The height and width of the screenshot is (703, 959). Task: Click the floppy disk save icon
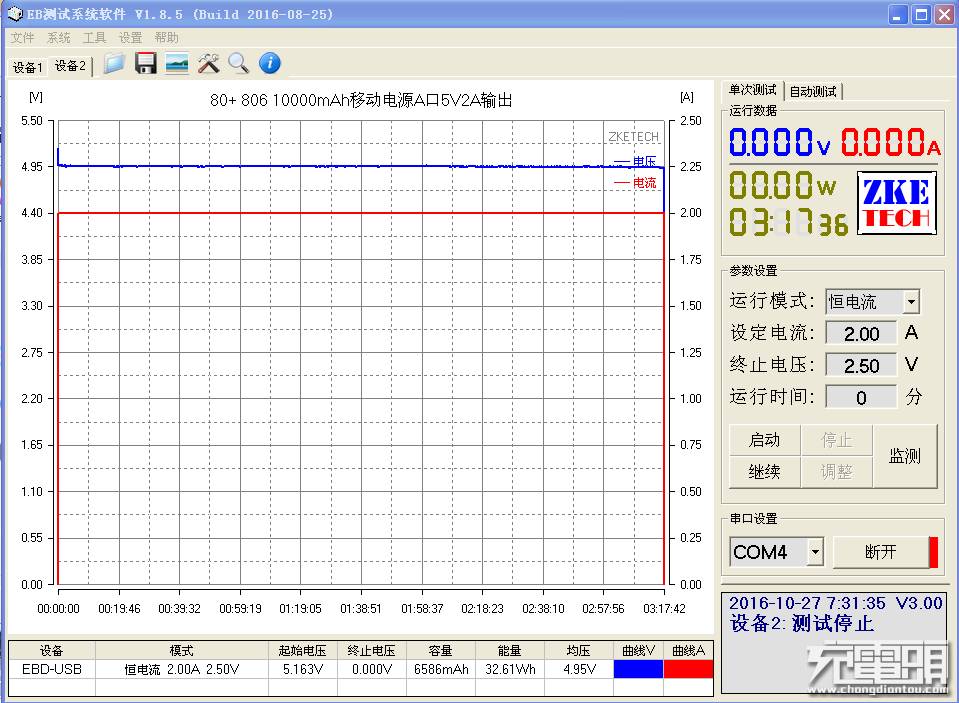pos(146,63)
